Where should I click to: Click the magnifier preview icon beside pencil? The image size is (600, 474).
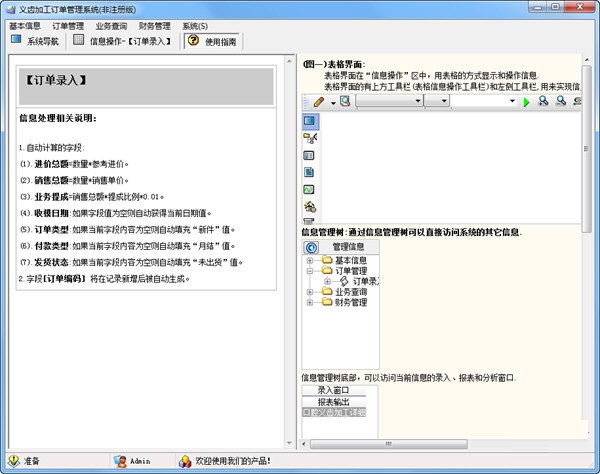[x=345, y=101]
